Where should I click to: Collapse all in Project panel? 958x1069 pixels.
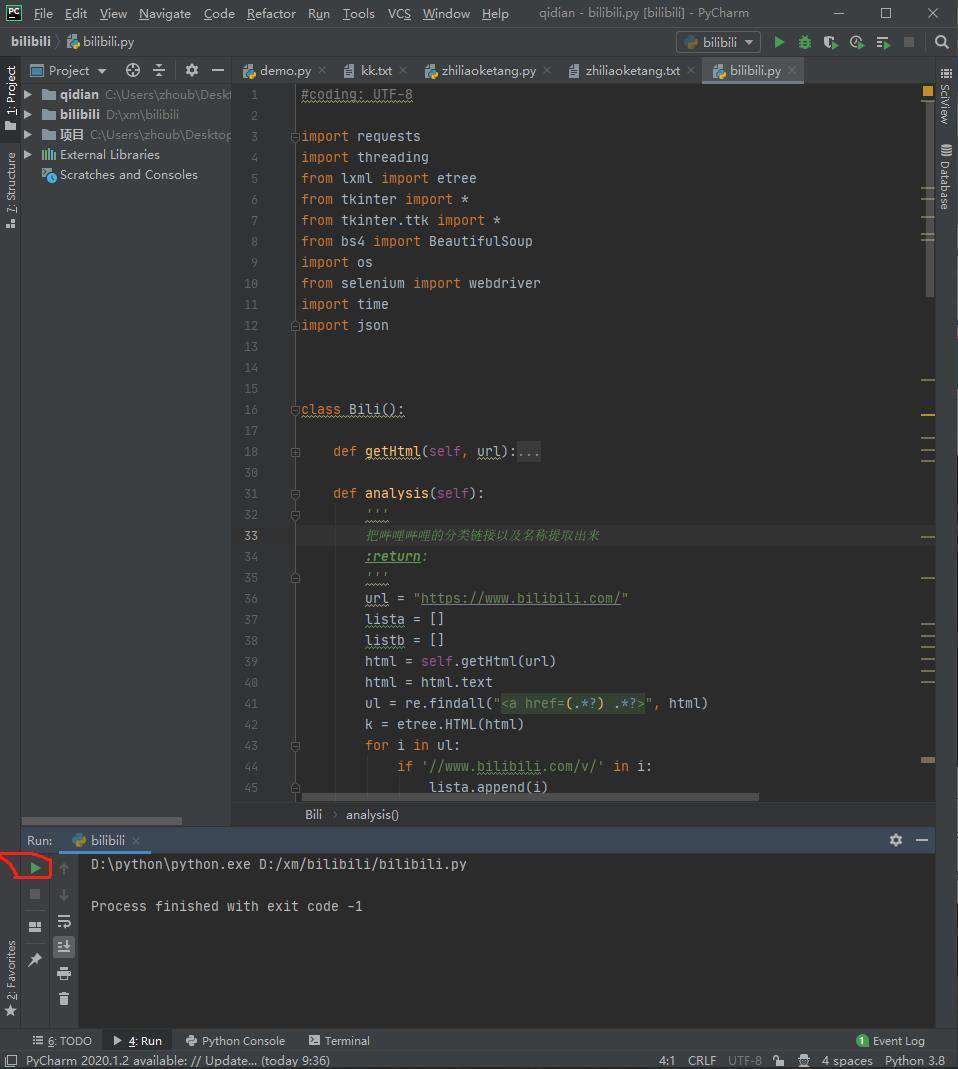click(159, 70)
